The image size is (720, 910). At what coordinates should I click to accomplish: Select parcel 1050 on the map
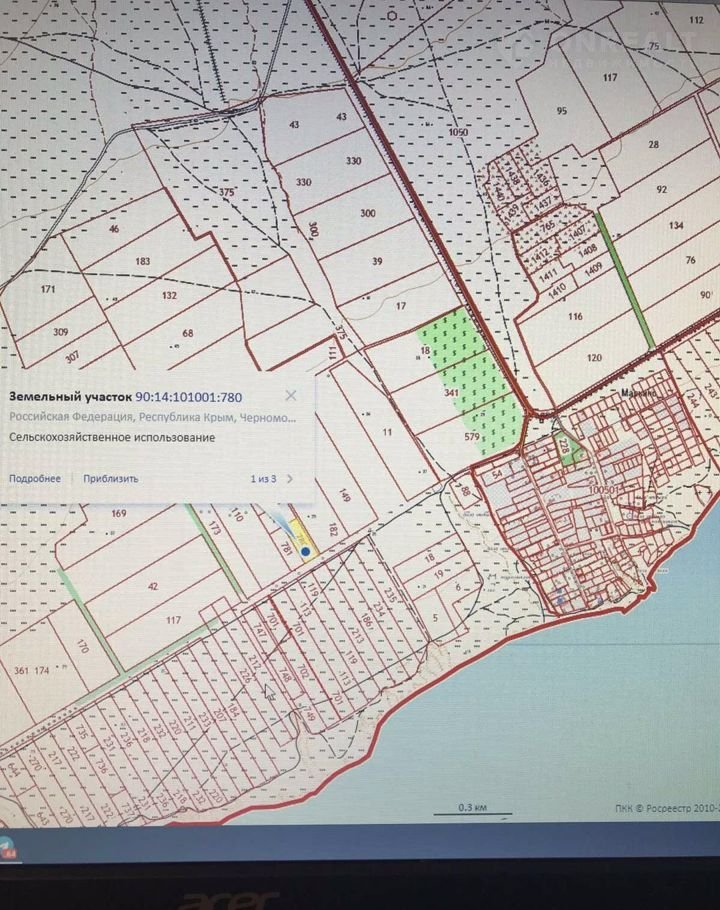458,132
